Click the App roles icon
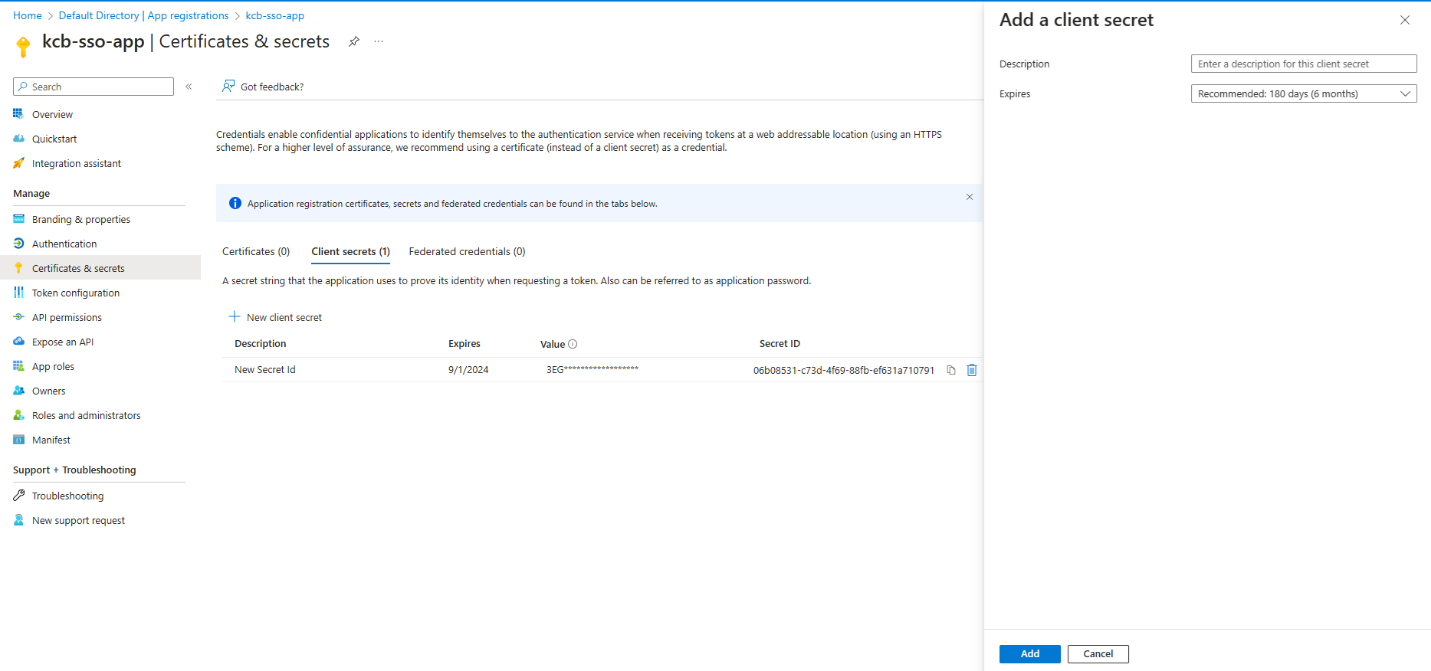This screenshot has width=1431, height=671. coord(18,366)
